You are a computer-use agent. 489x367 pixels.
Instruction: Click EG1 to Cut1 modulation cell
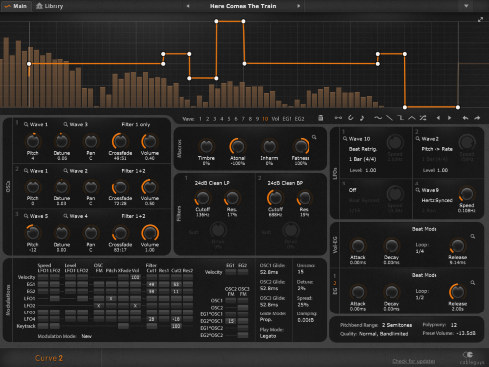point(152,284)
